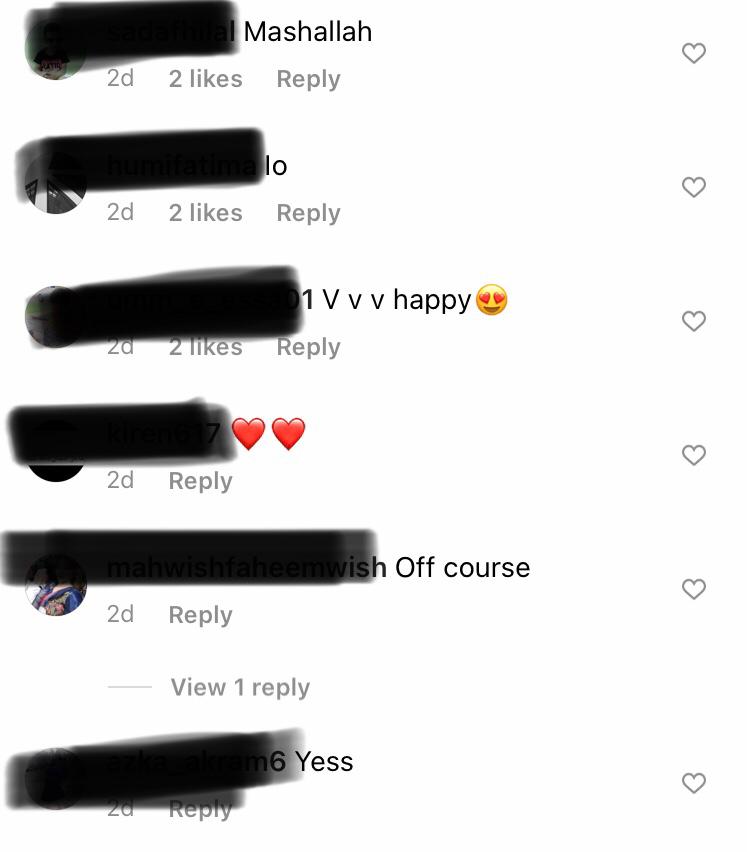Open profile picture of 'Off course' commenter
749x852 pixels.
[x=55, y=585]
